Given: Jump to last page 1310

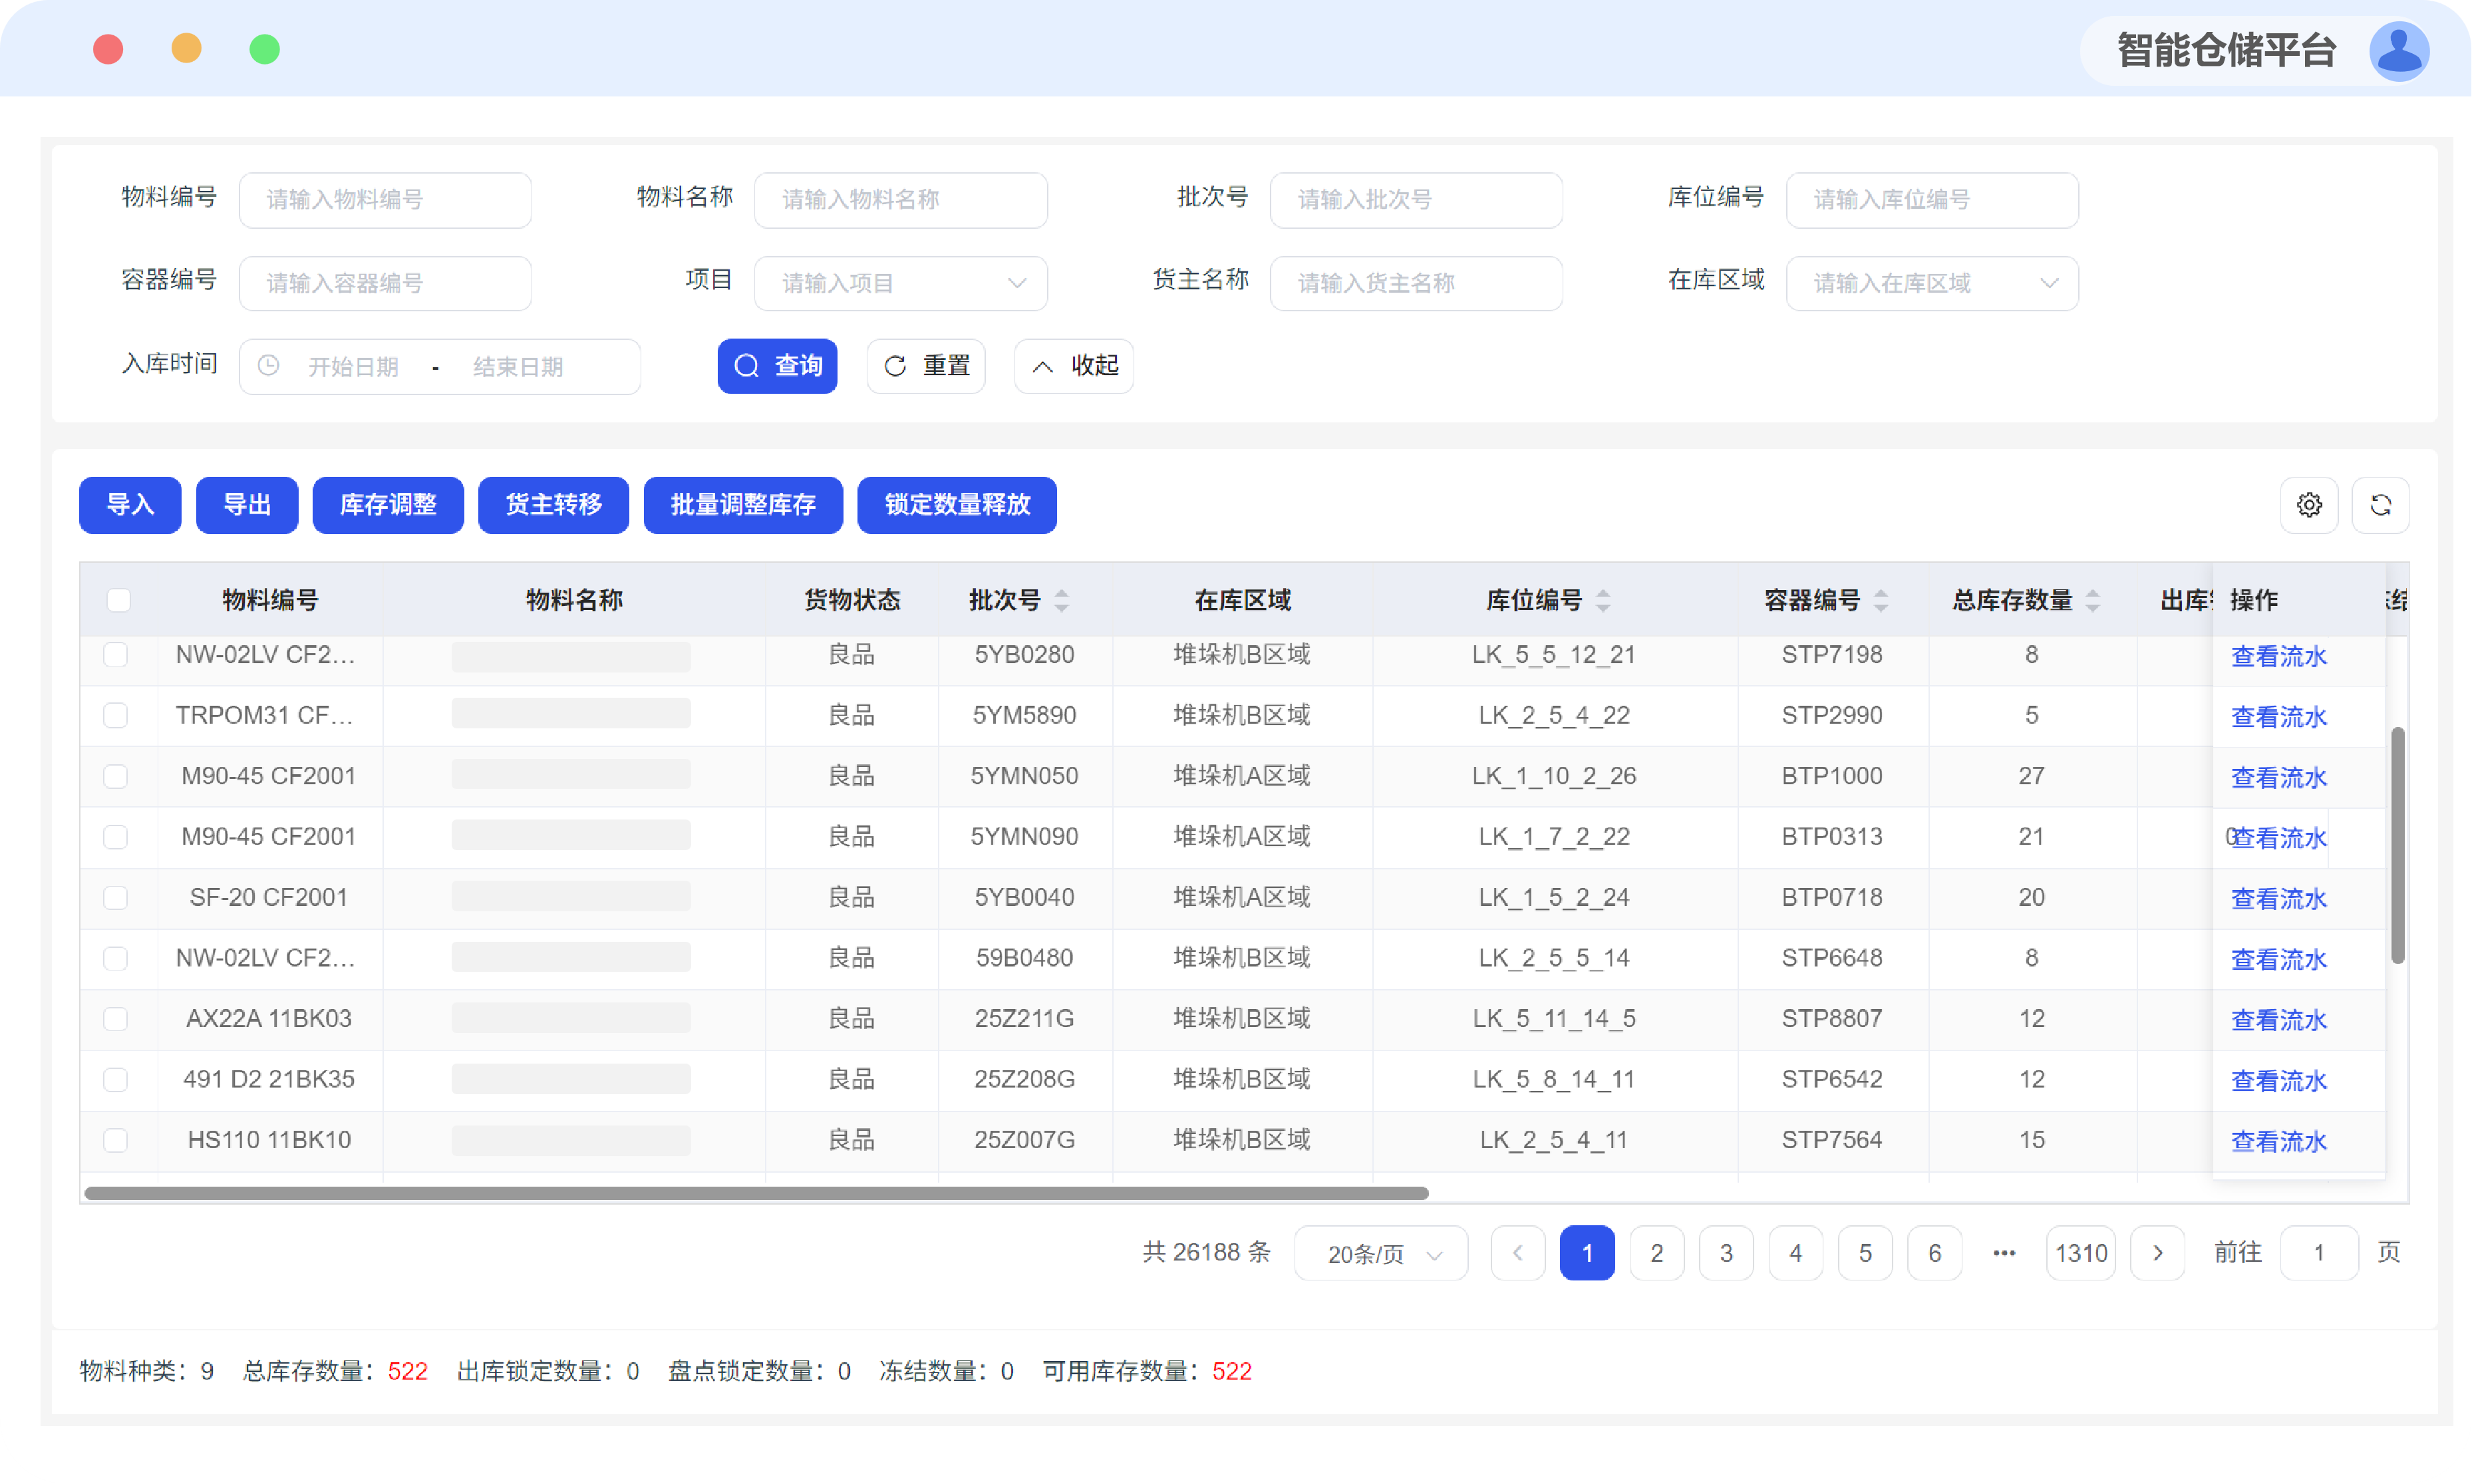Looking at the screenshot, I should pyautogui.click(x=2080, y=1253).
